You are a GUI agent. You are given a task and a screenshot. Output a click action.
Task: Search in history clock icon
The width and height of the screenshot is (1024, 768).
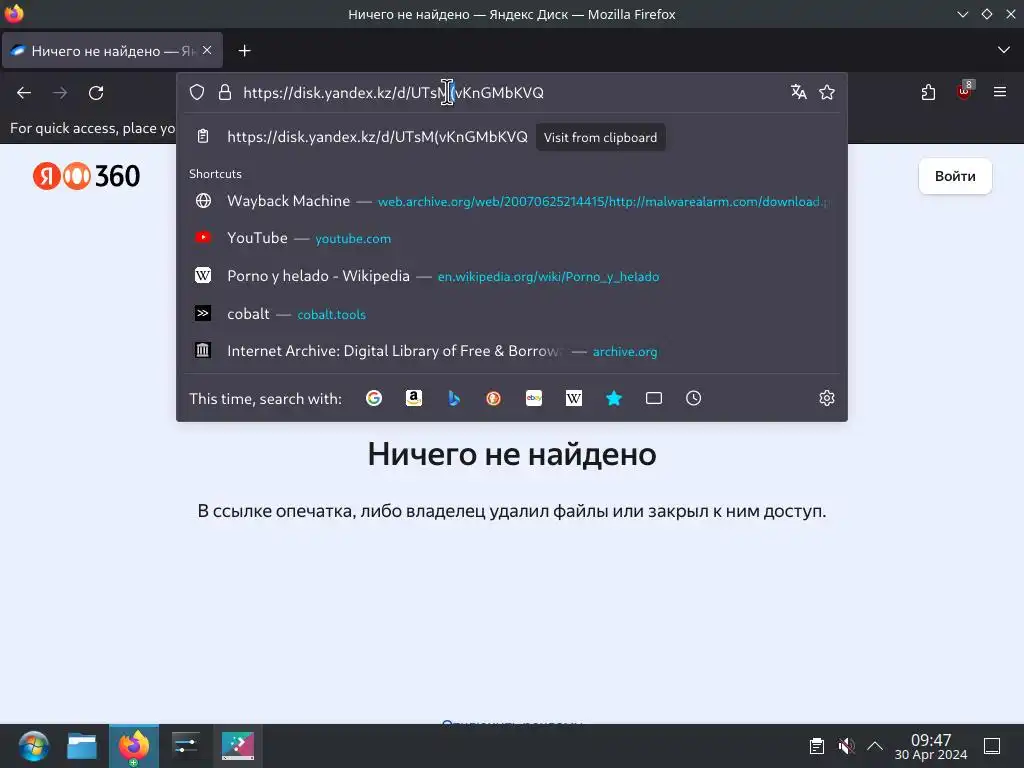coord(694,398)
